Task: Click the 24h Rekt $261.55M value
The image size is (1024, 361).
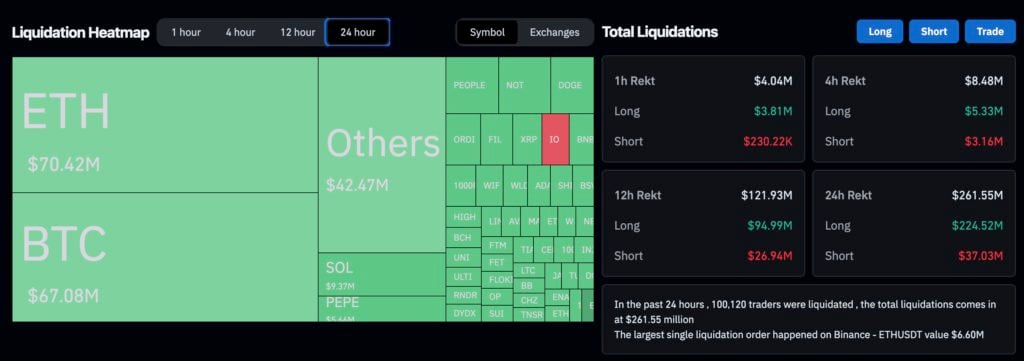Action: pos(978,195)
